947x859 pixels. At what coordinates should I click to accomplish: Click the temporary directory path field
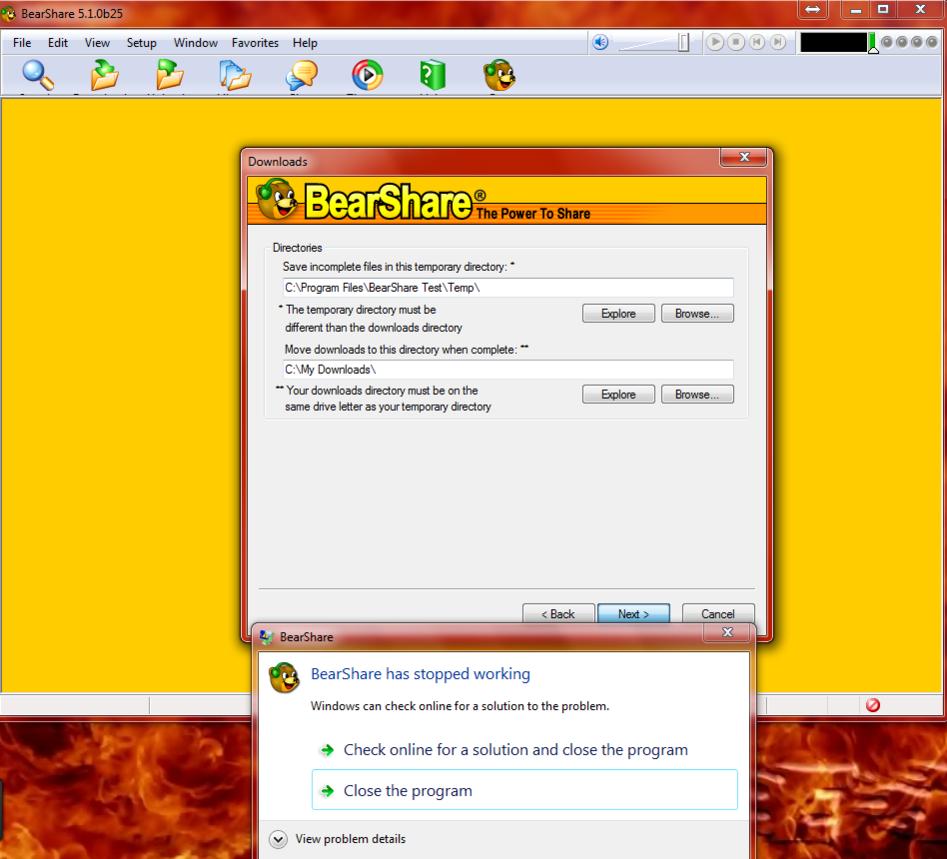tap(508, 288)
